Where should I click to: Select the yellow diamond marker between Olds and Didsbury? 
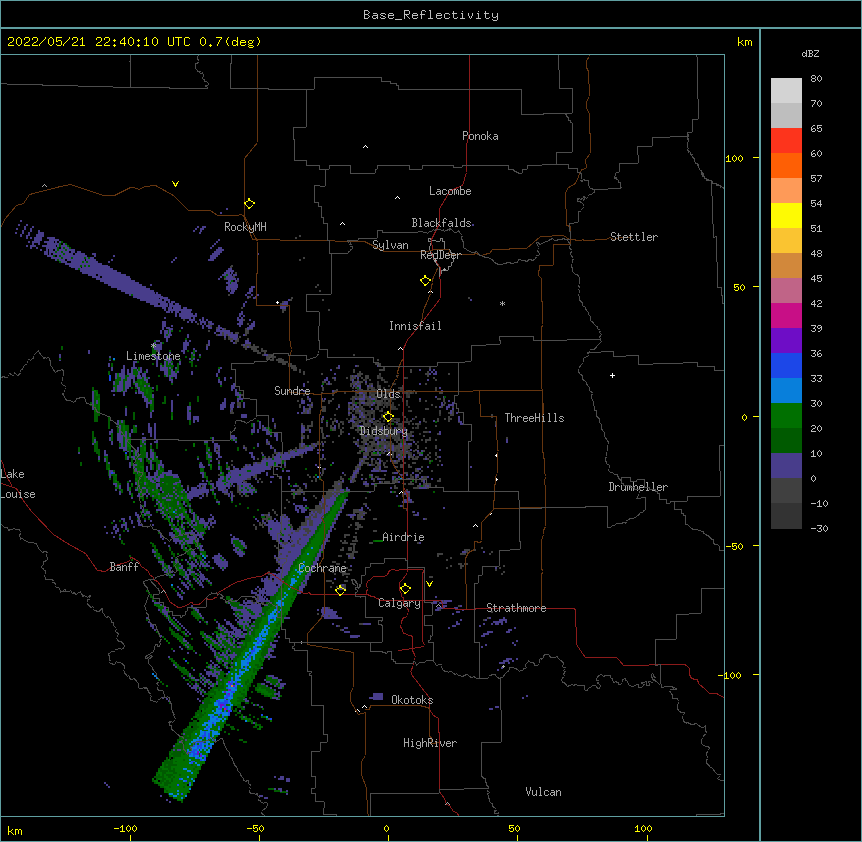(388, 417)
